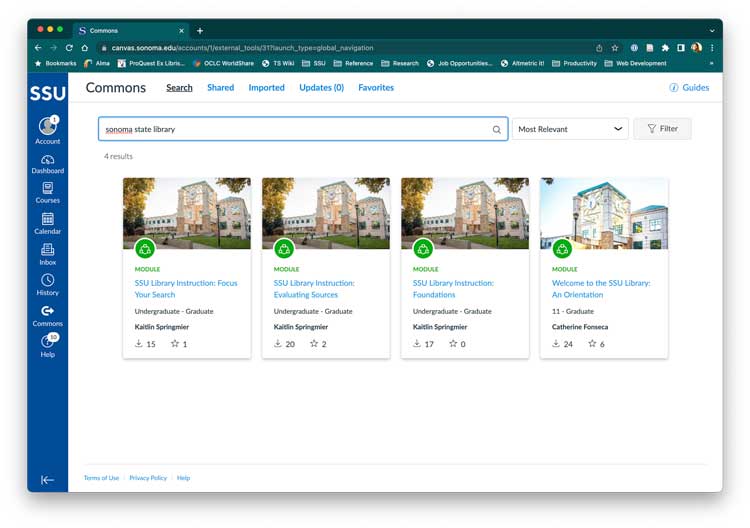750x528 pixels.
Task: Click the browser forward arrow
Action: click(x=54, y=48)
